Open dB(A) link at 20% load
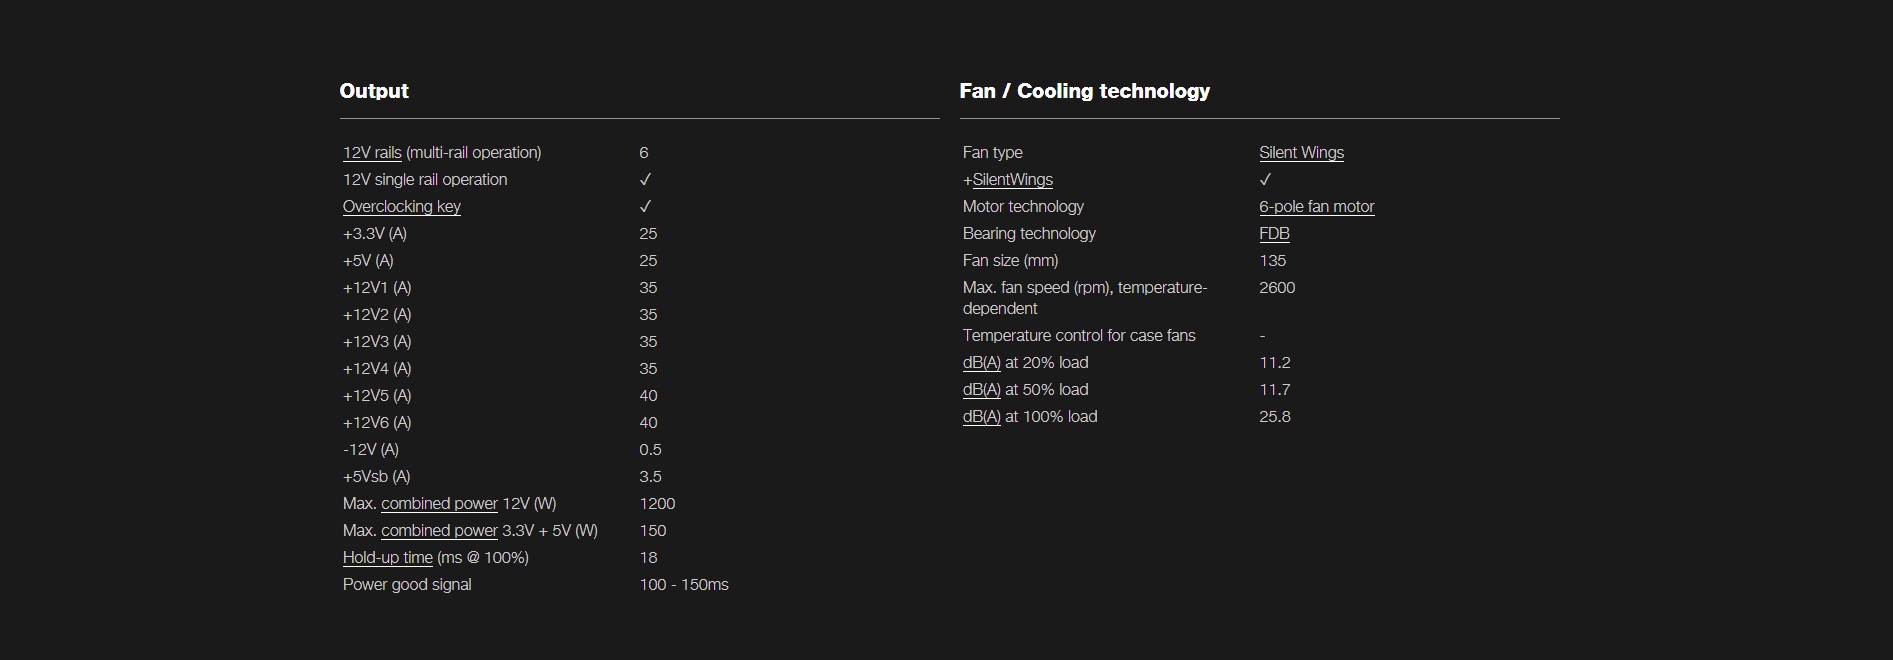The height and width of the screenshot is (660, 1893). (982, 363)
